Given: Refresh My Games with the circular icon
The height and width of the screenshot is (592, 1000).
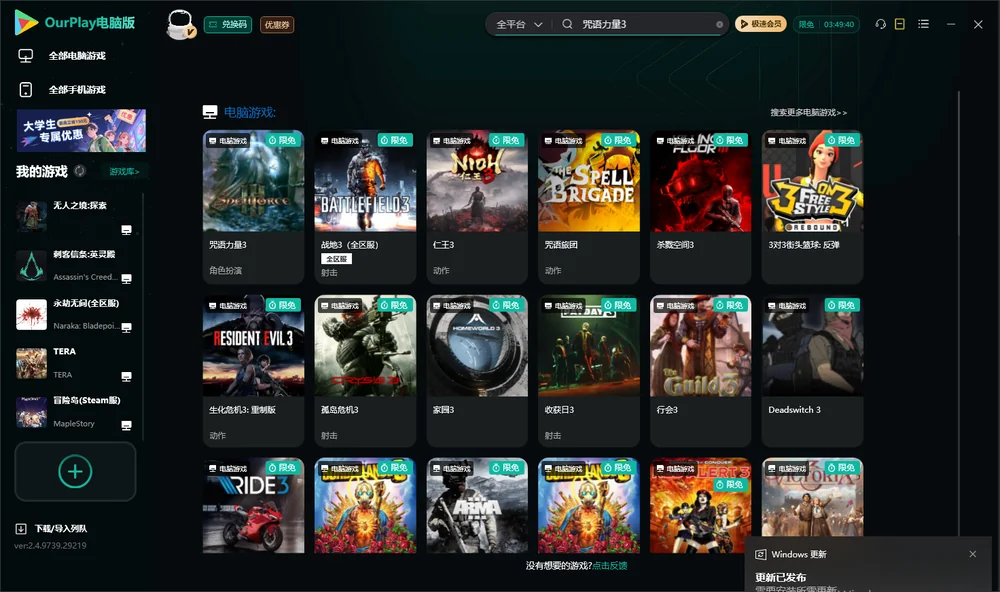Looking at the screenshot, I should point(80,171).
